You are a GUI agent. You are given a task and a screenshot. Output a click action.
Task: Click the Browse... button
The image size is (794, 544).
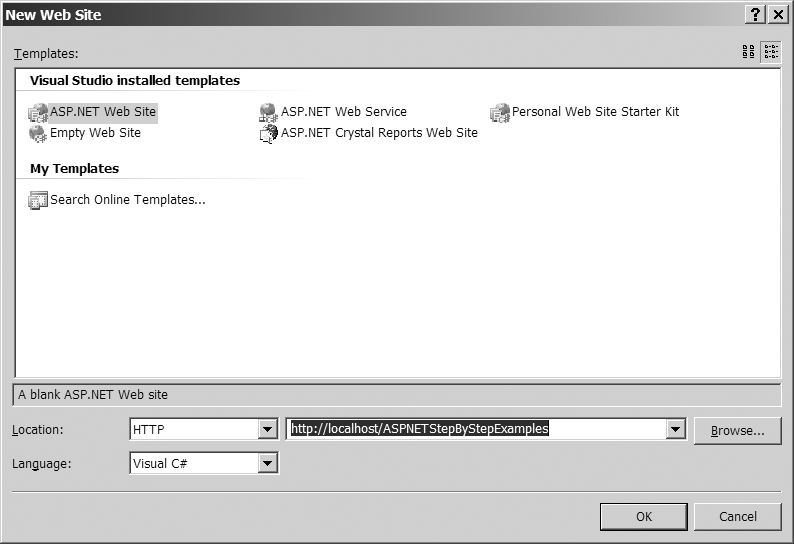coord(737,431)
